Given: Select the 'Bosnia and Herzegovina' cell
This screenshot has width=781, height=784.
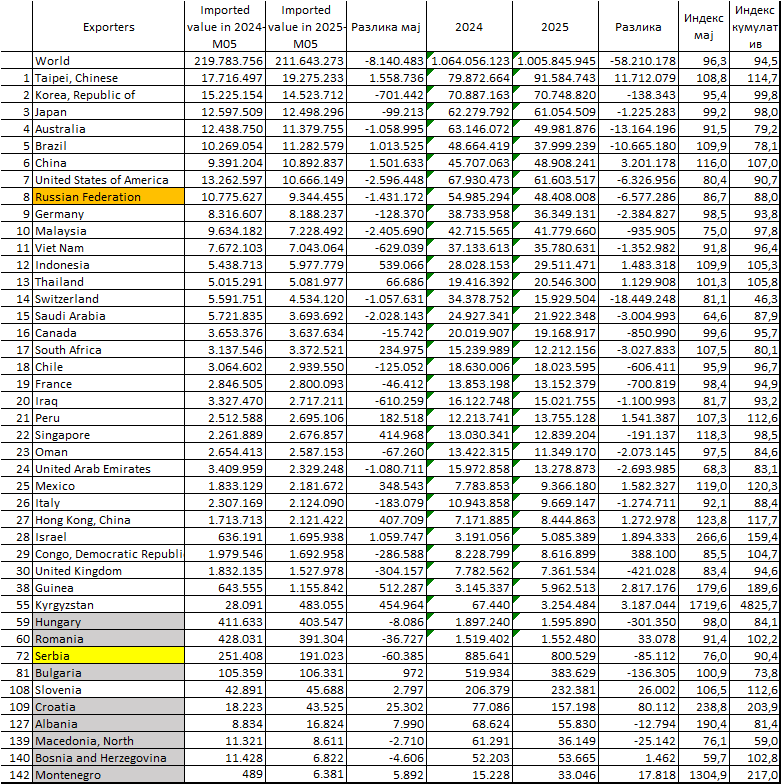Looking at the screenshot, I should (108, 758).
